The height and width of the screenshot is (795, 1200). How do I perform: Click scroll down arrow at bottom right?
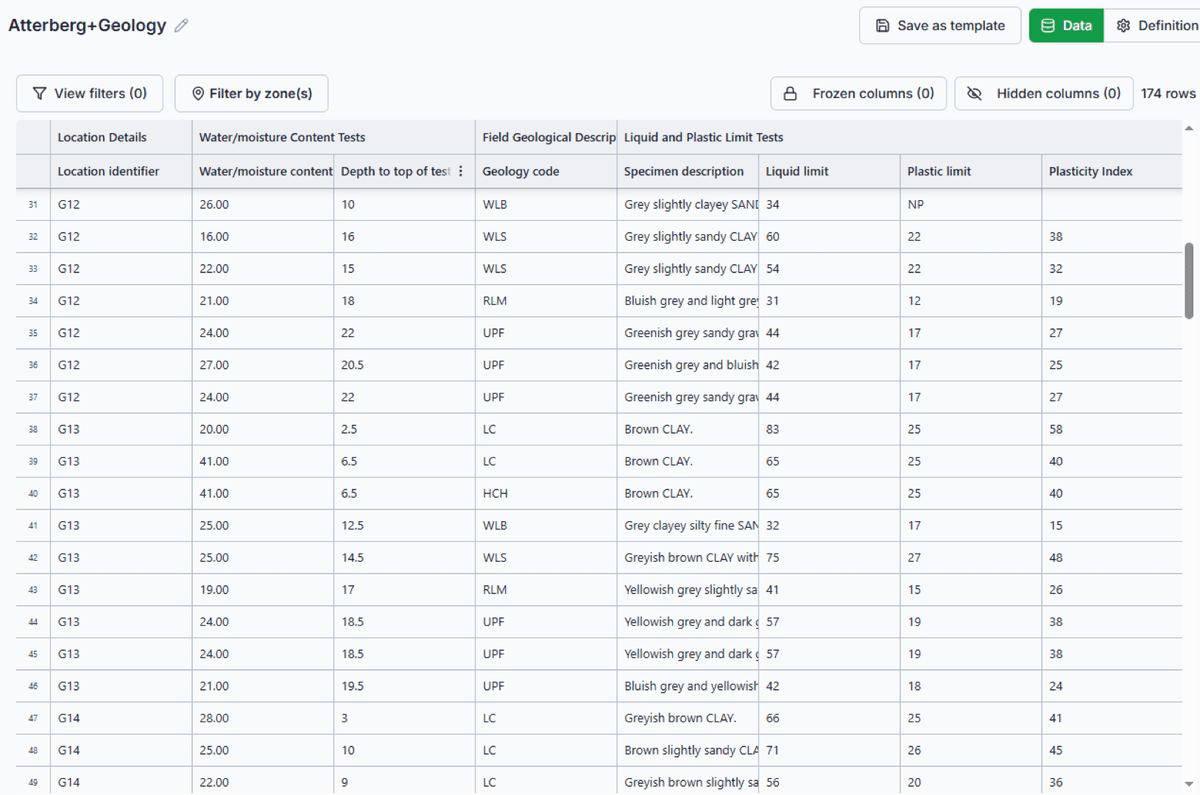(1189, 783)
